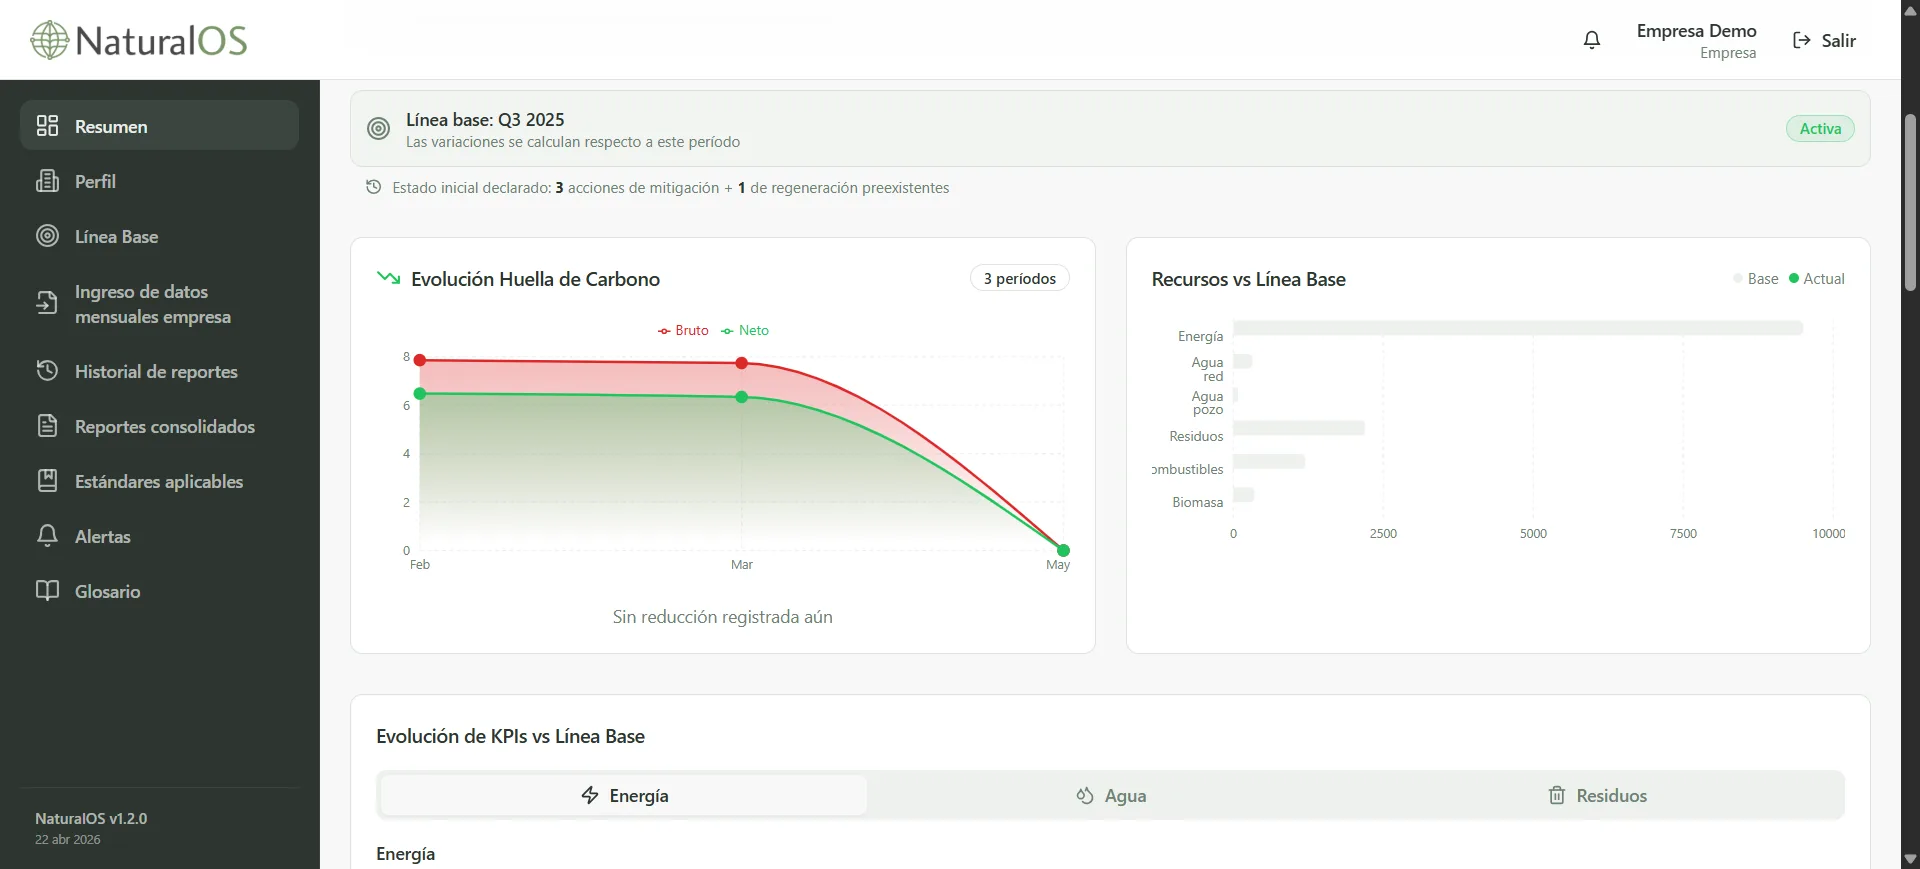Click the Residuos base bar

[1299, 428]
